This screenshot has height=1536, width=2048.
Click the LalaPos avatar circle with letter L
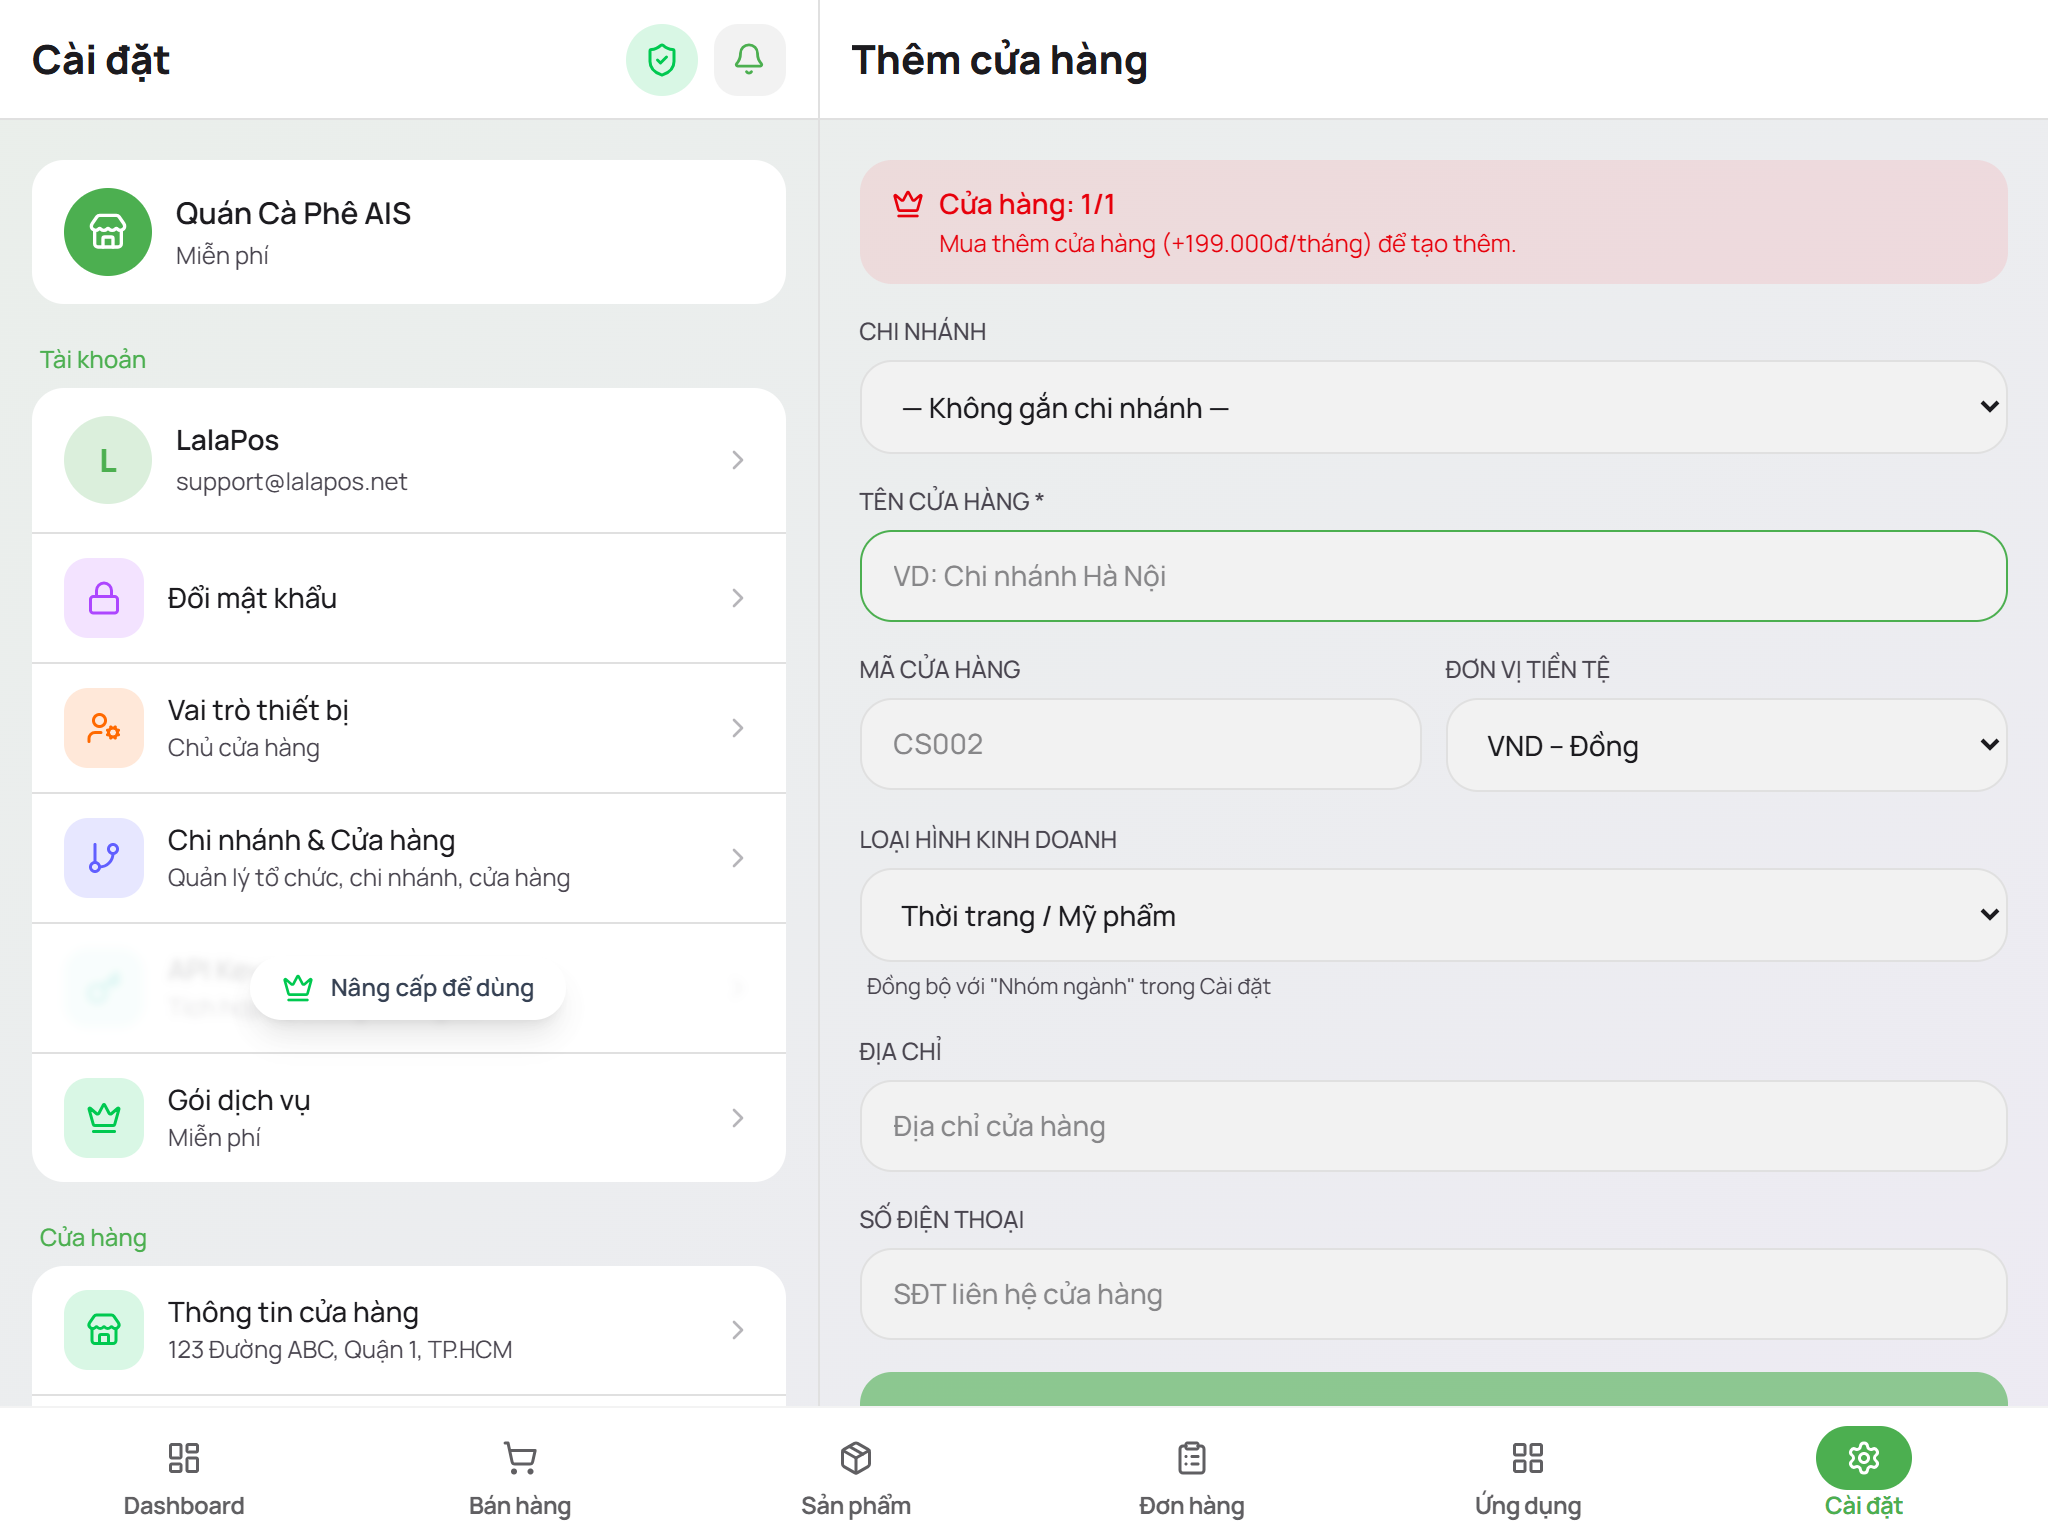coord(108,460)
